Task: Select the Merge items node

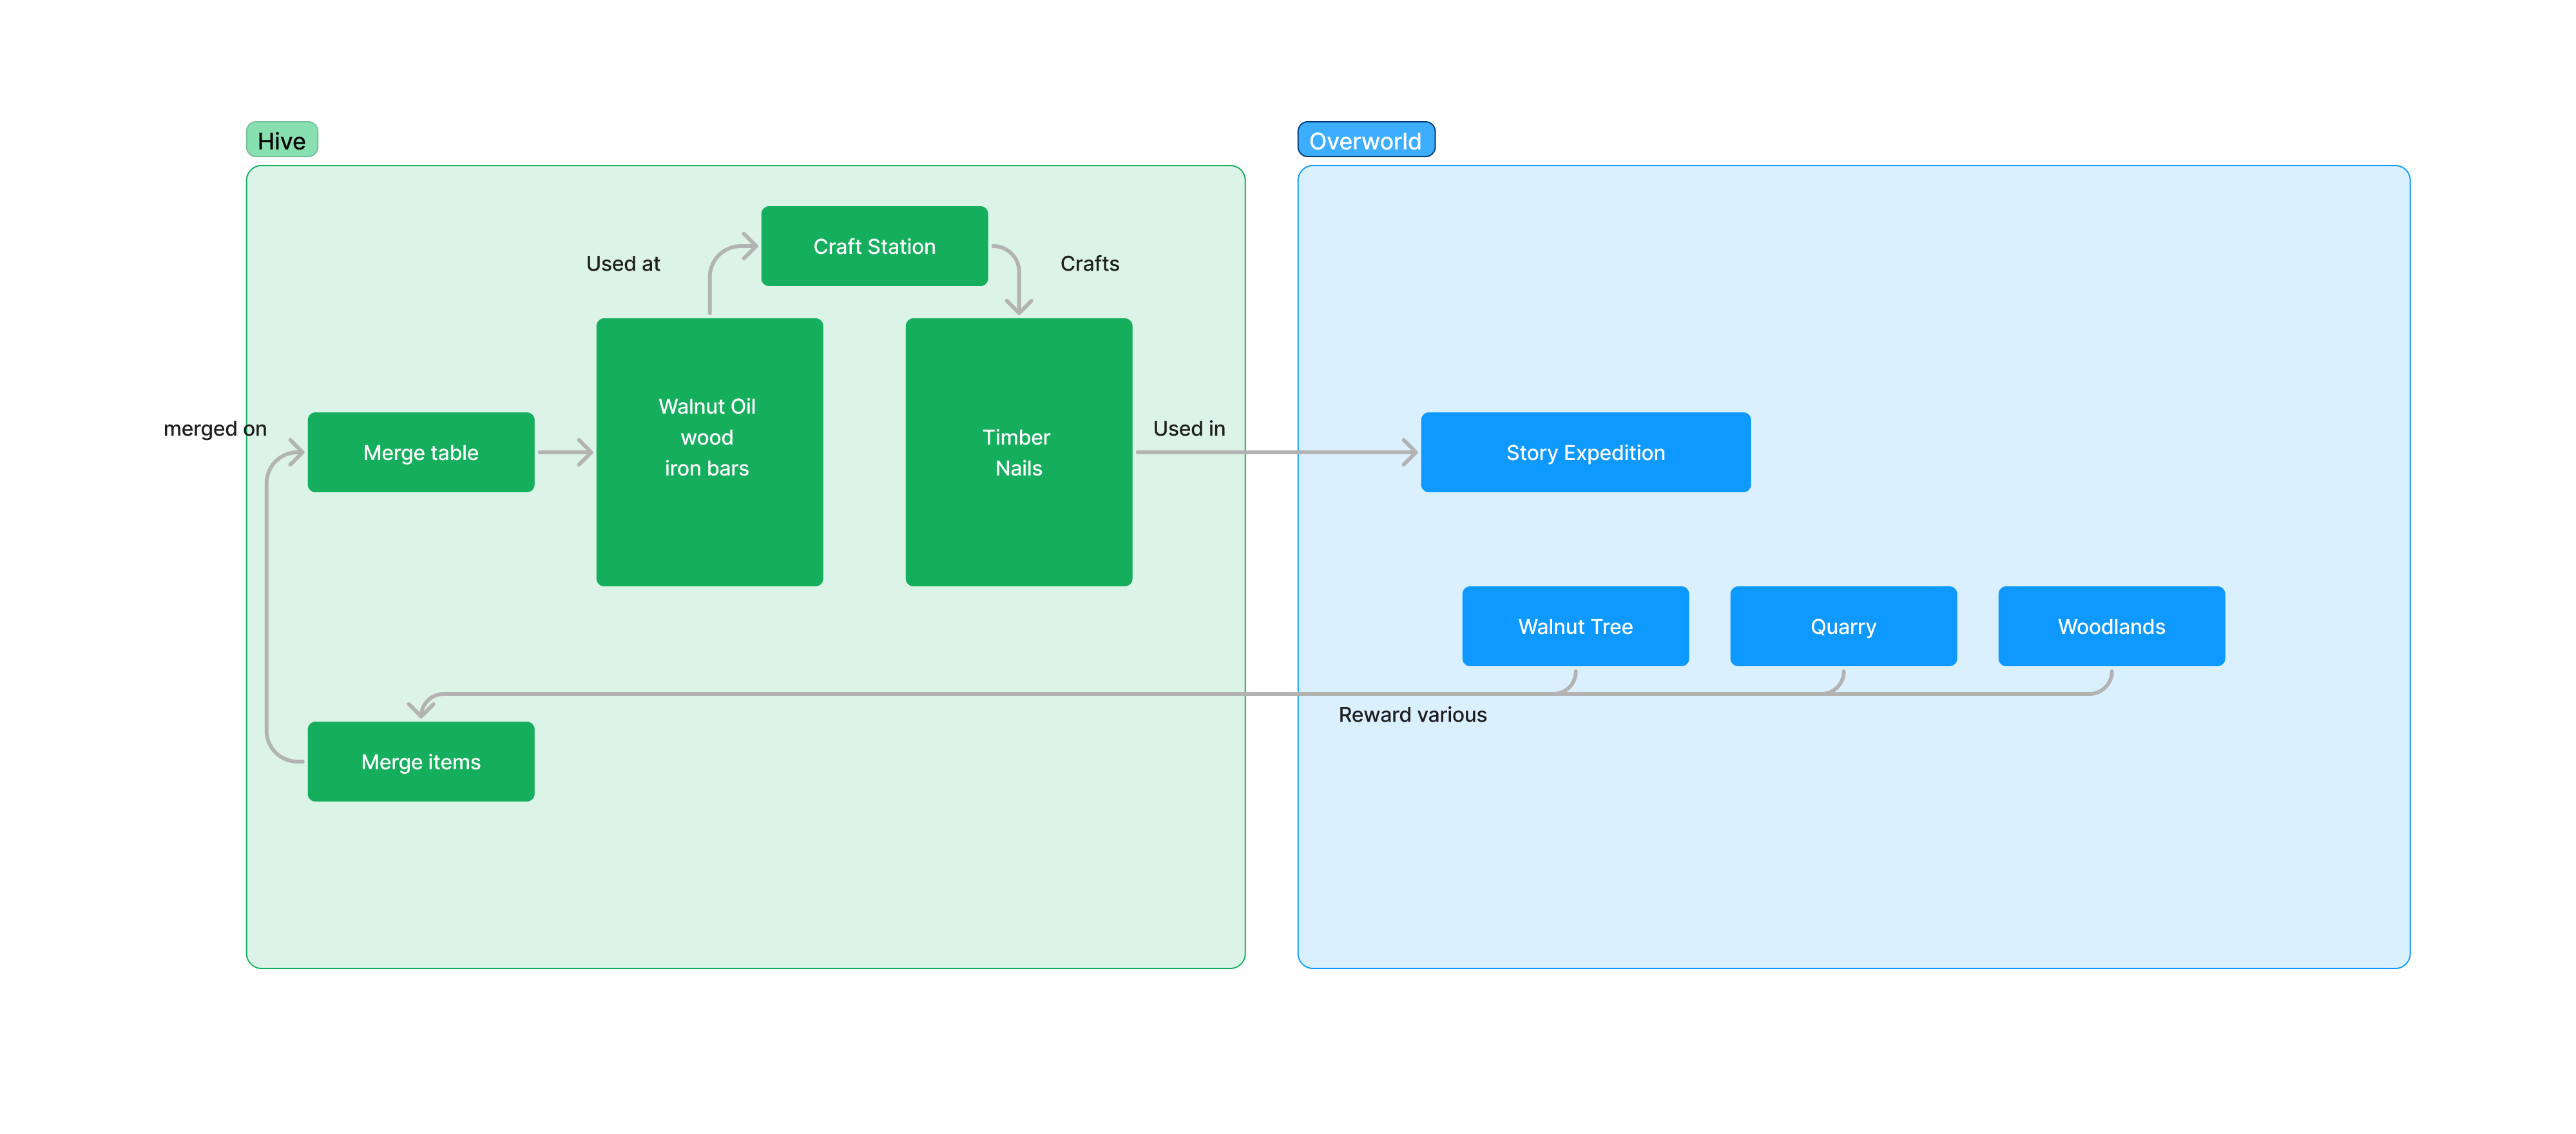Action: pyautogui.click(x=420, y=761)
